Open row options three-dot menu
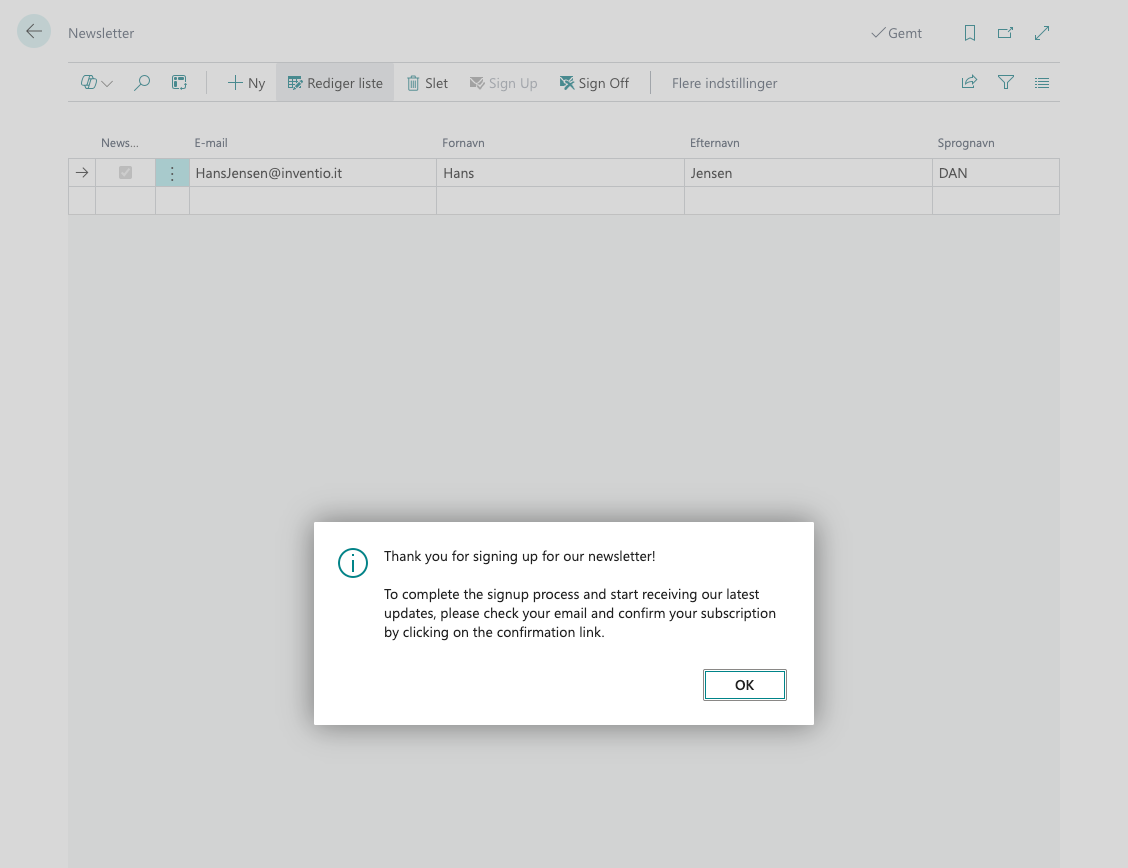1128x868 pixels. click(x=172, y=173)
